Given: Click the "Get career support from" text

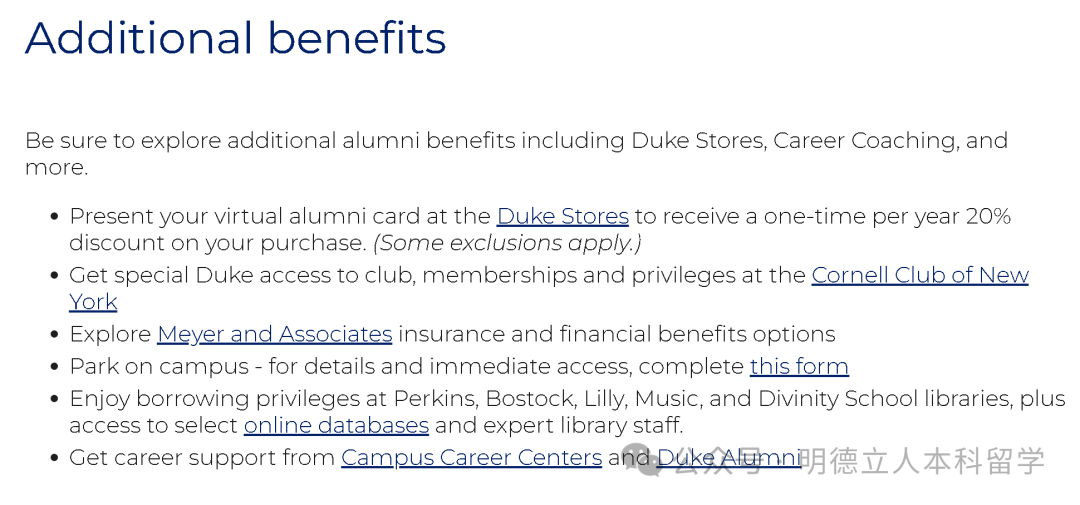Looking at the screenshot, I should [202, 458].
